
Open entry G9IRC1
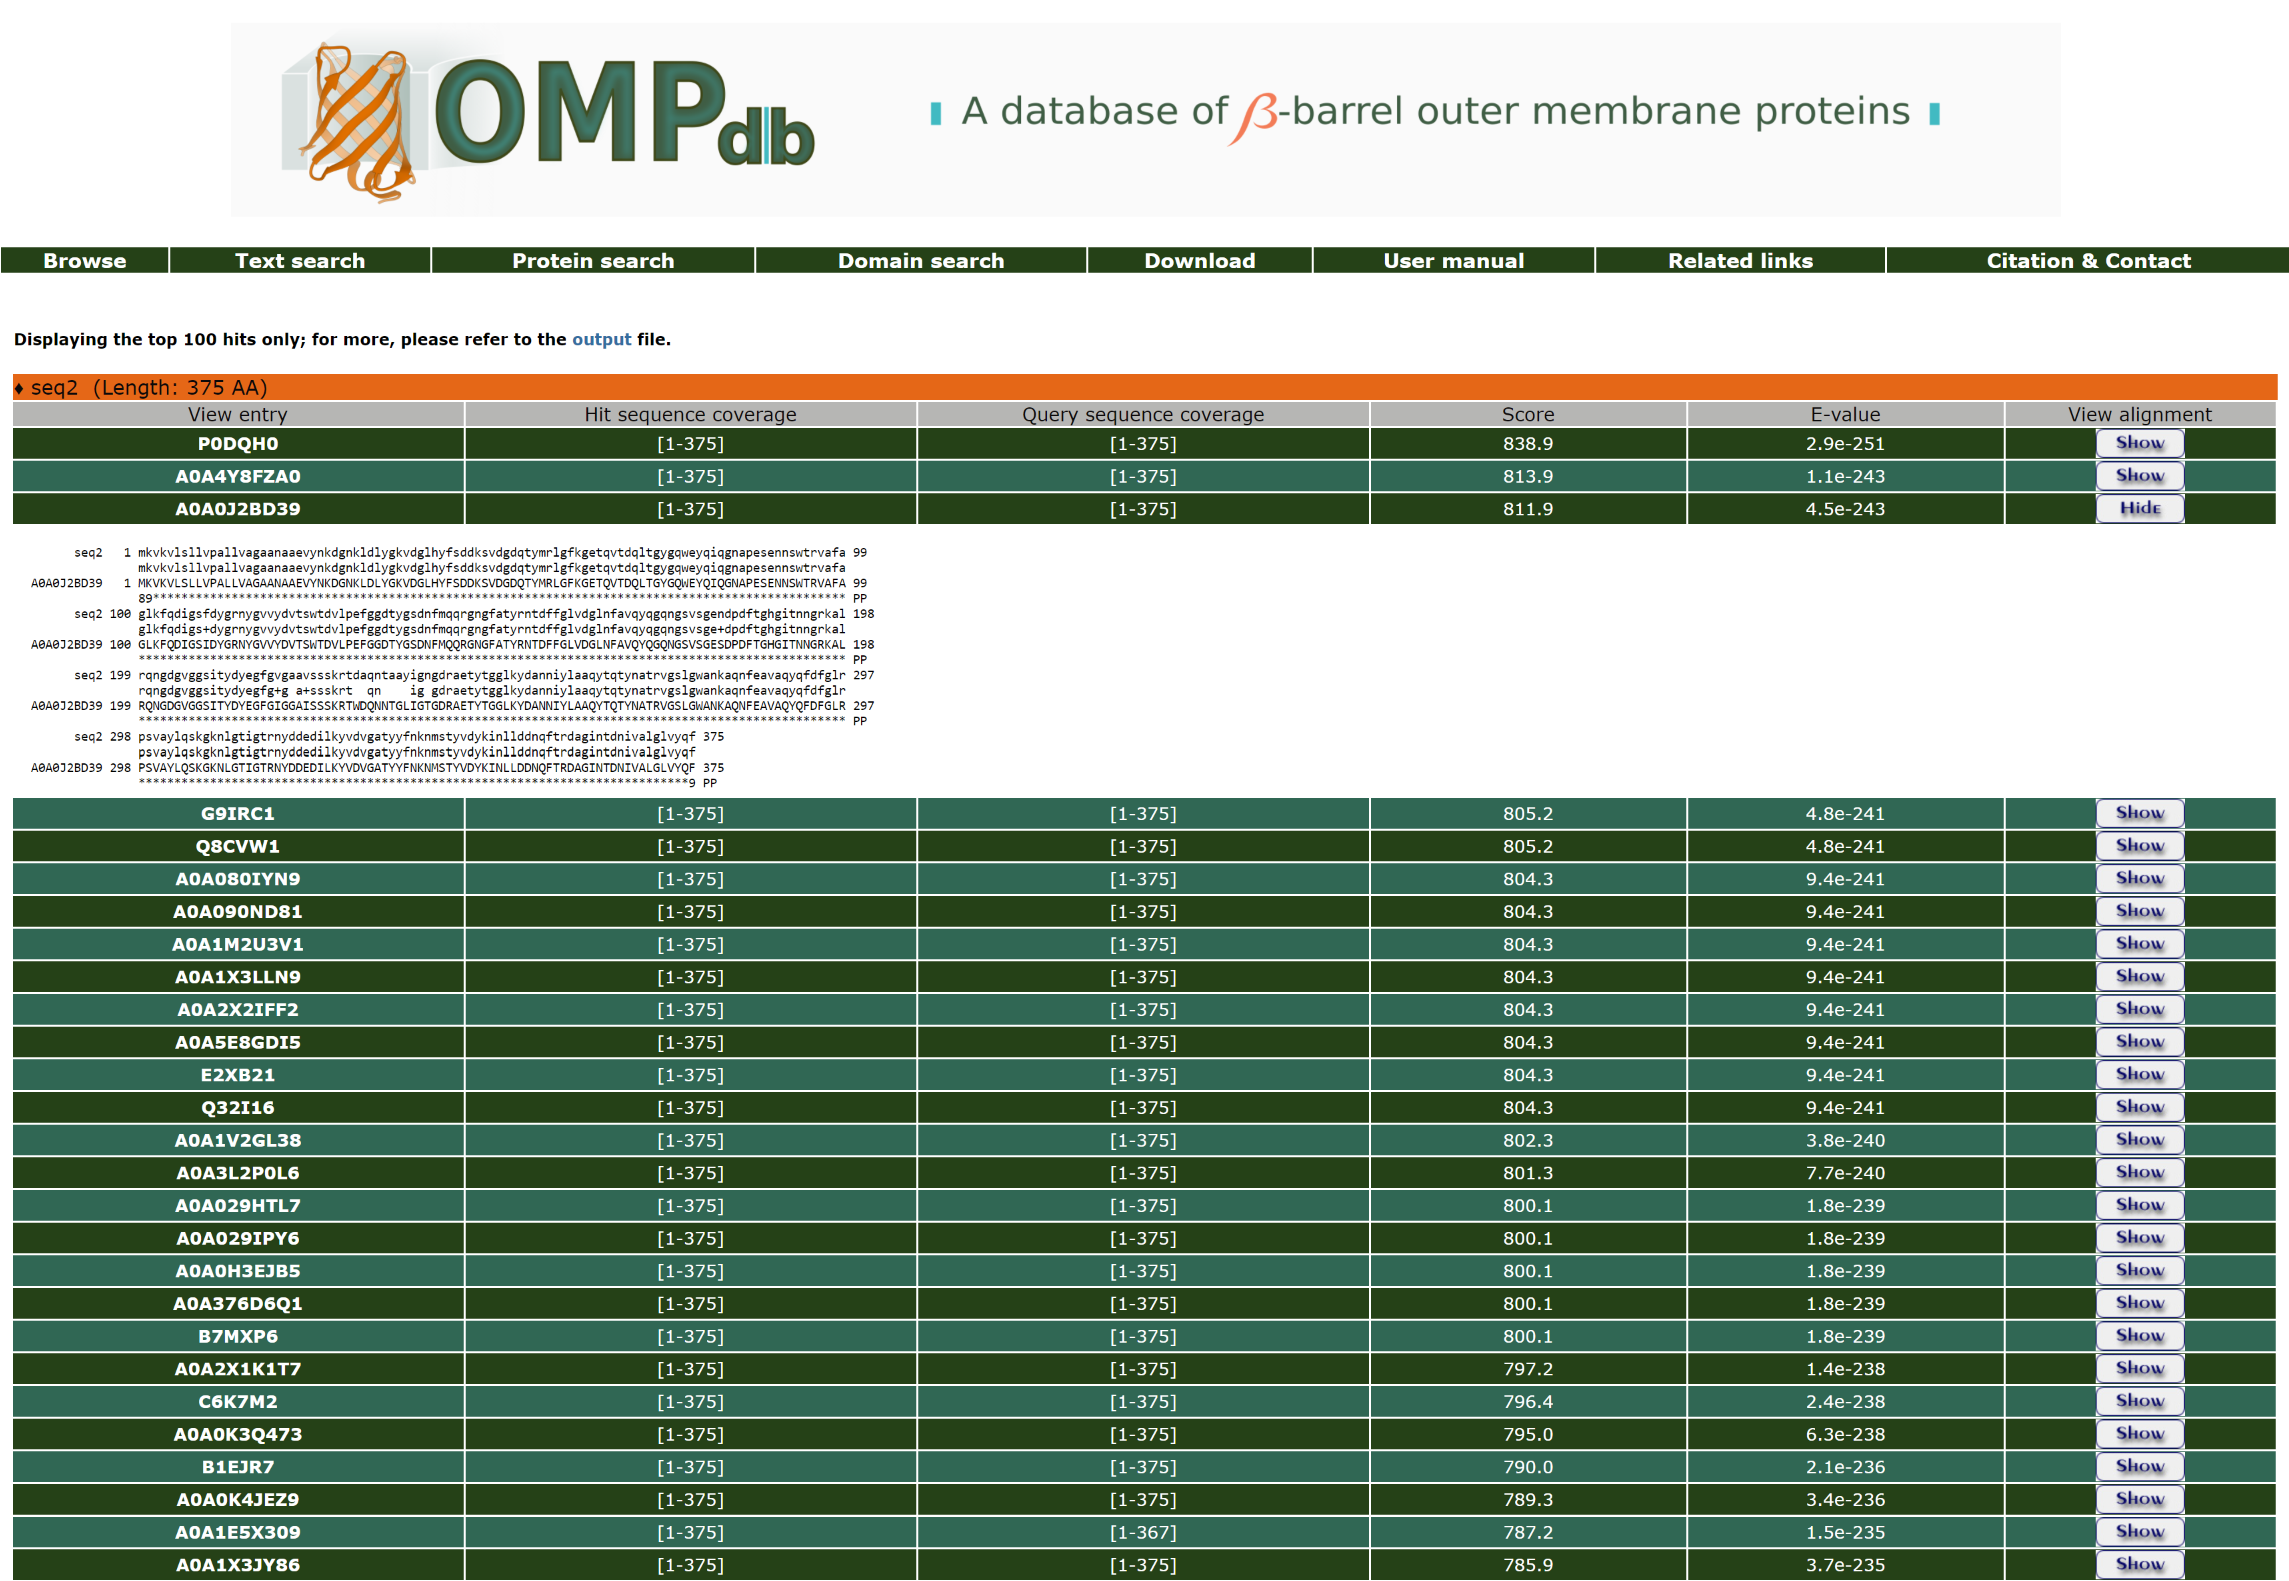point(238,814)
